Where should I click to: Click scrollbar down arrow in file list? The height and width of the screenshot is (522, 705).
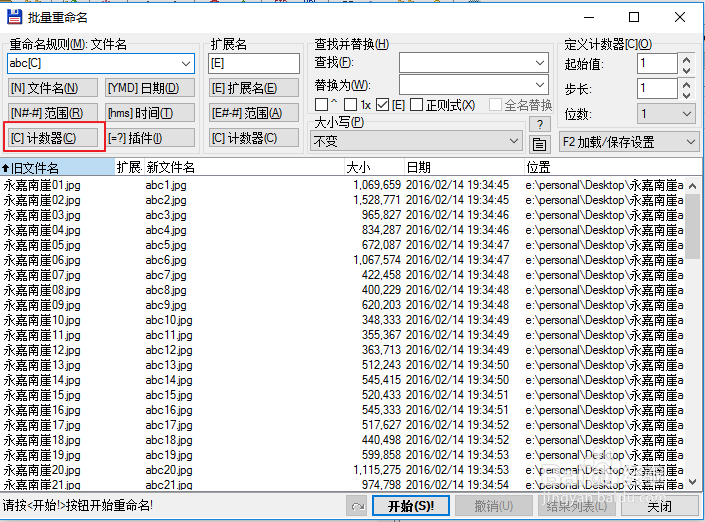(x=692, y=482)
